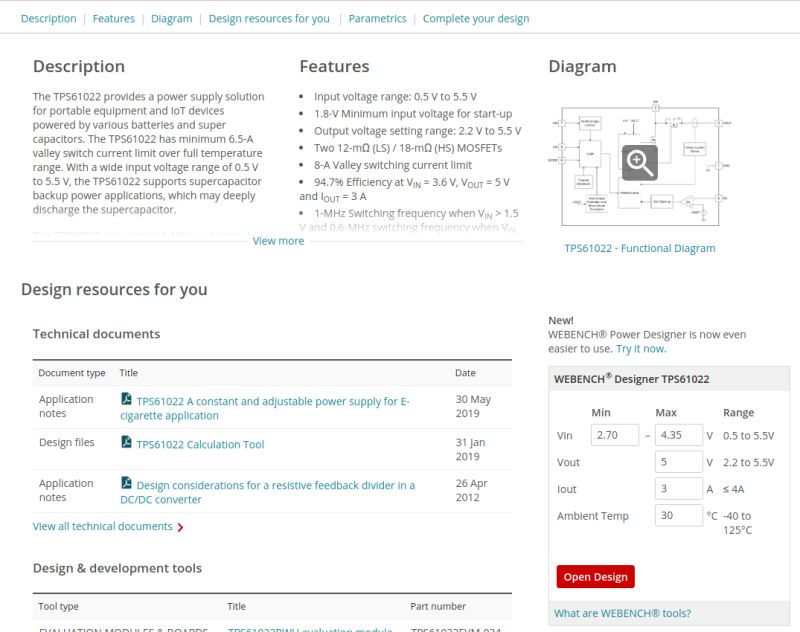Viewport: 800px width, 632px height.
Task: Click the functional diagram thumbnail image
Action: (640, 164)
